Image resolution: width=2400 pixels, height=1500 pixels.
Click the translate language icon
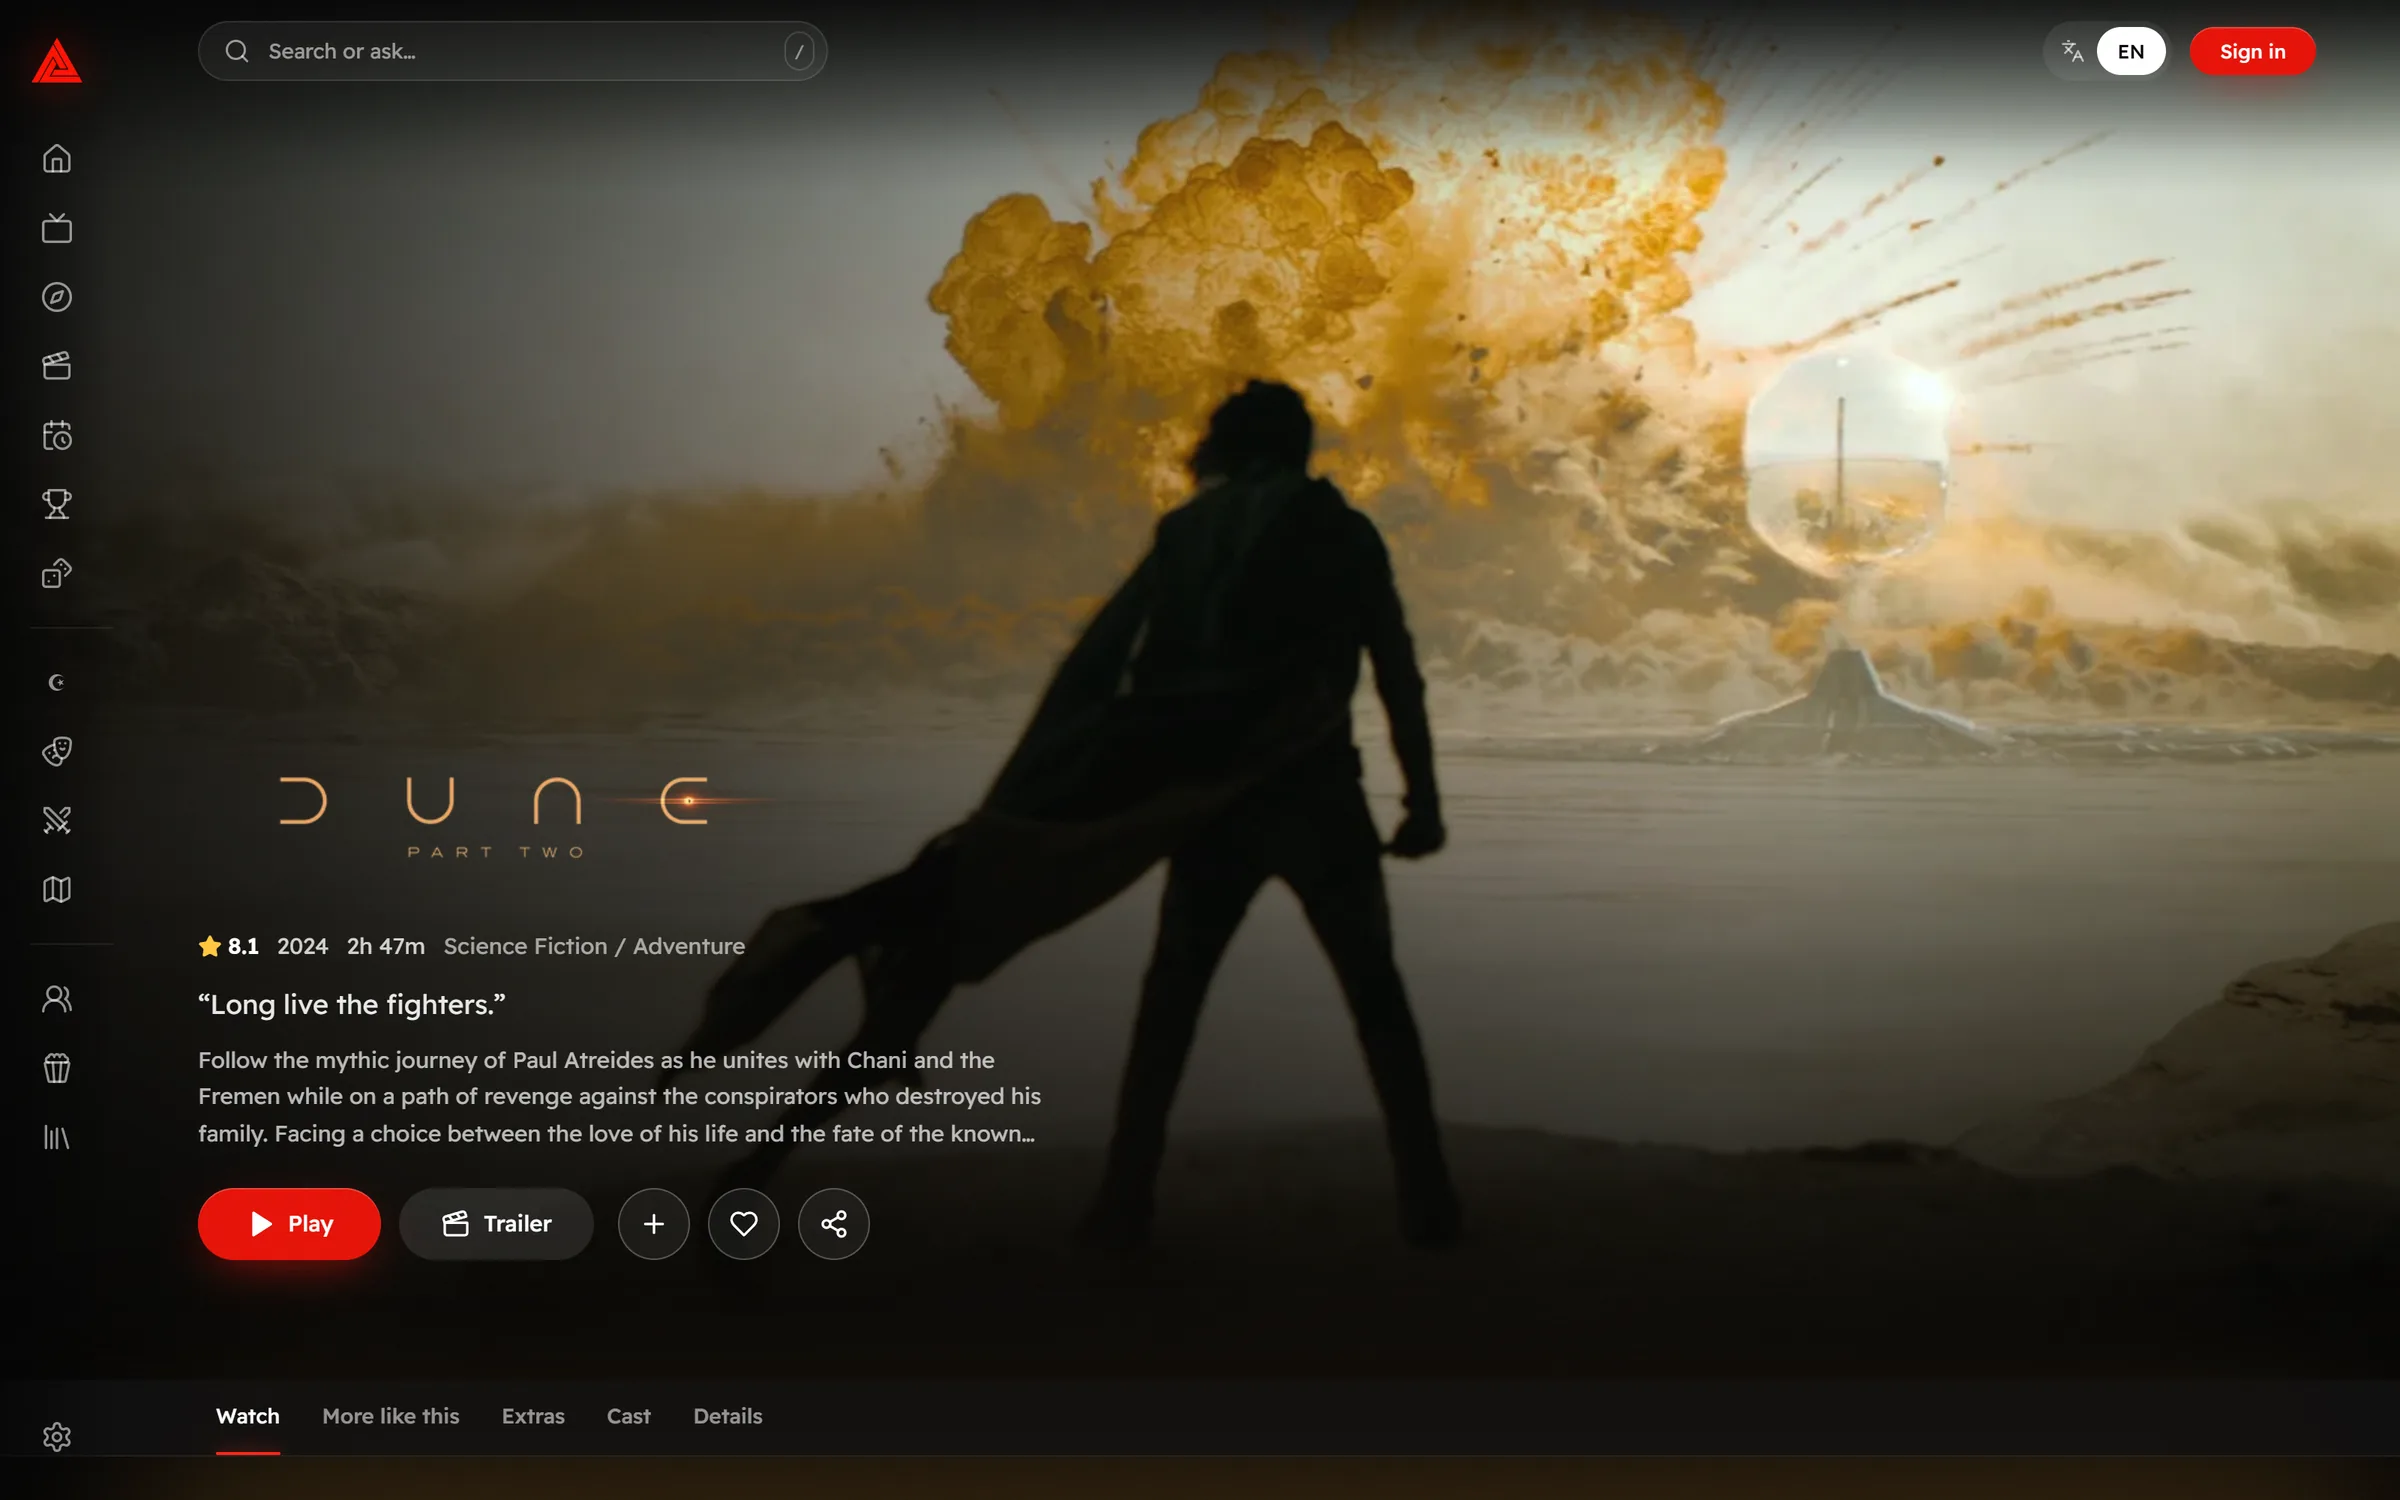(2072, 51)
